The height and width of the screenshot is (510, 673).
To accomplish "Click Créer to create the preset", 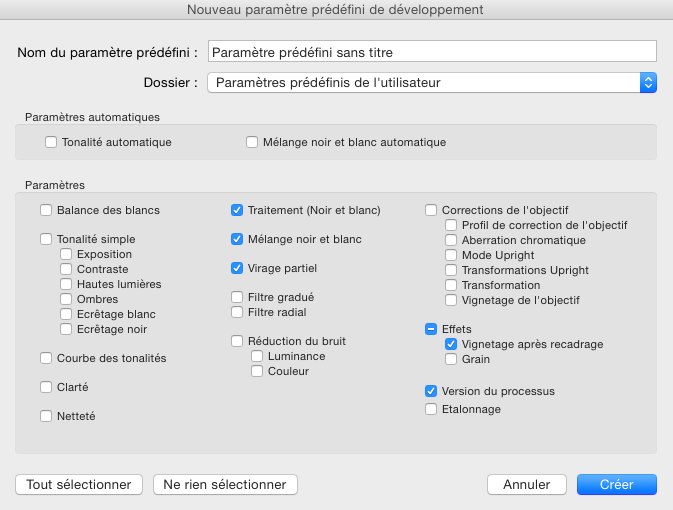I will [616, 484].
